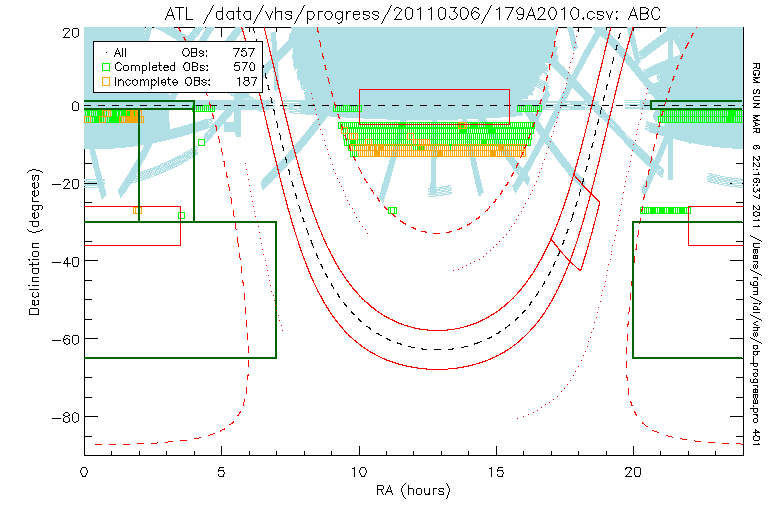Click the green marker row at far right near declination -27
Image resolution: width=768 pixels, height=512 pixels.
[x=665, y=210]
